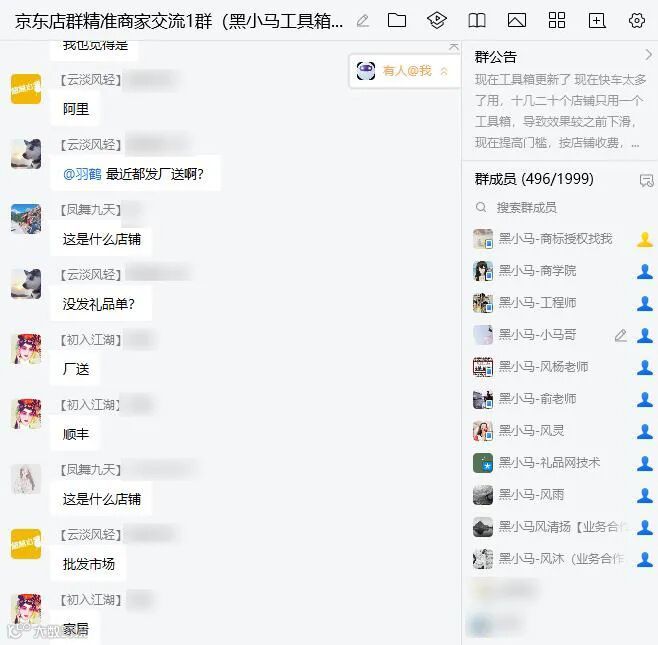Expand the 有人@我 mention notification arrows
This screenshot has width=658, height=645.
click(444, 71)
